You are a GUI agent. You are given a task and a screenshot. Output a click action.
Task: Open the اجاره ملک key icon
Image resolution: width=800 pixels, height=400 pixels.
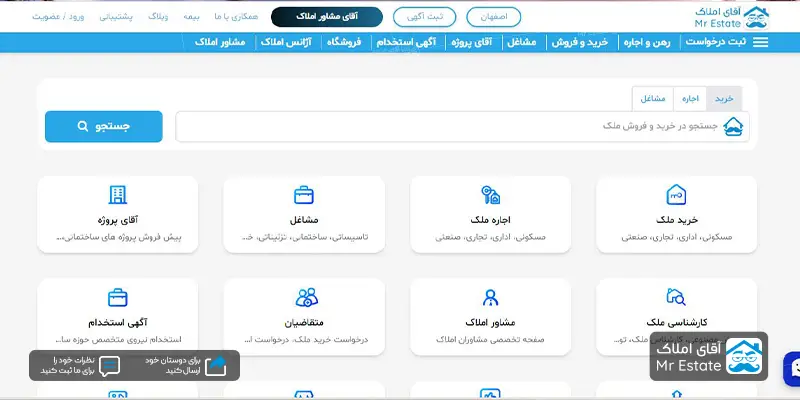pyautogui.click(x=490, y=194)
